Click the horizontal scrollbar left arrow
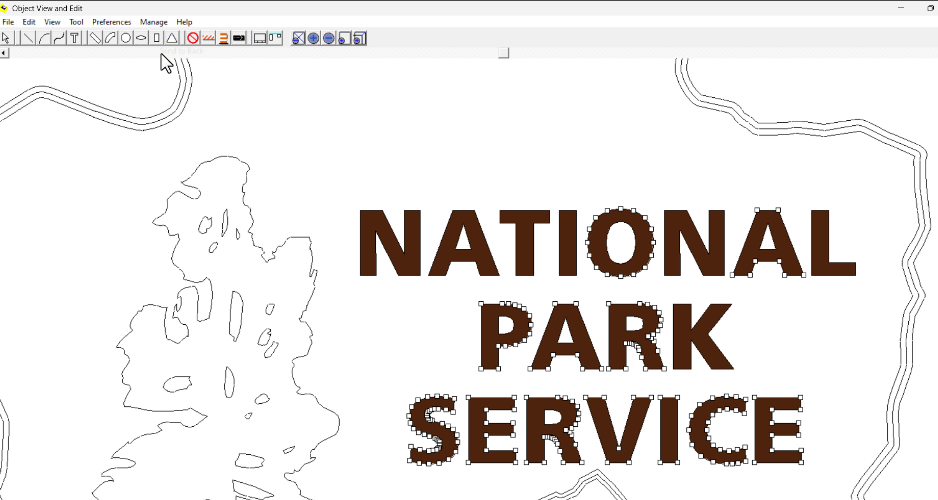The image size is (938, 500). tap(4, 53)
